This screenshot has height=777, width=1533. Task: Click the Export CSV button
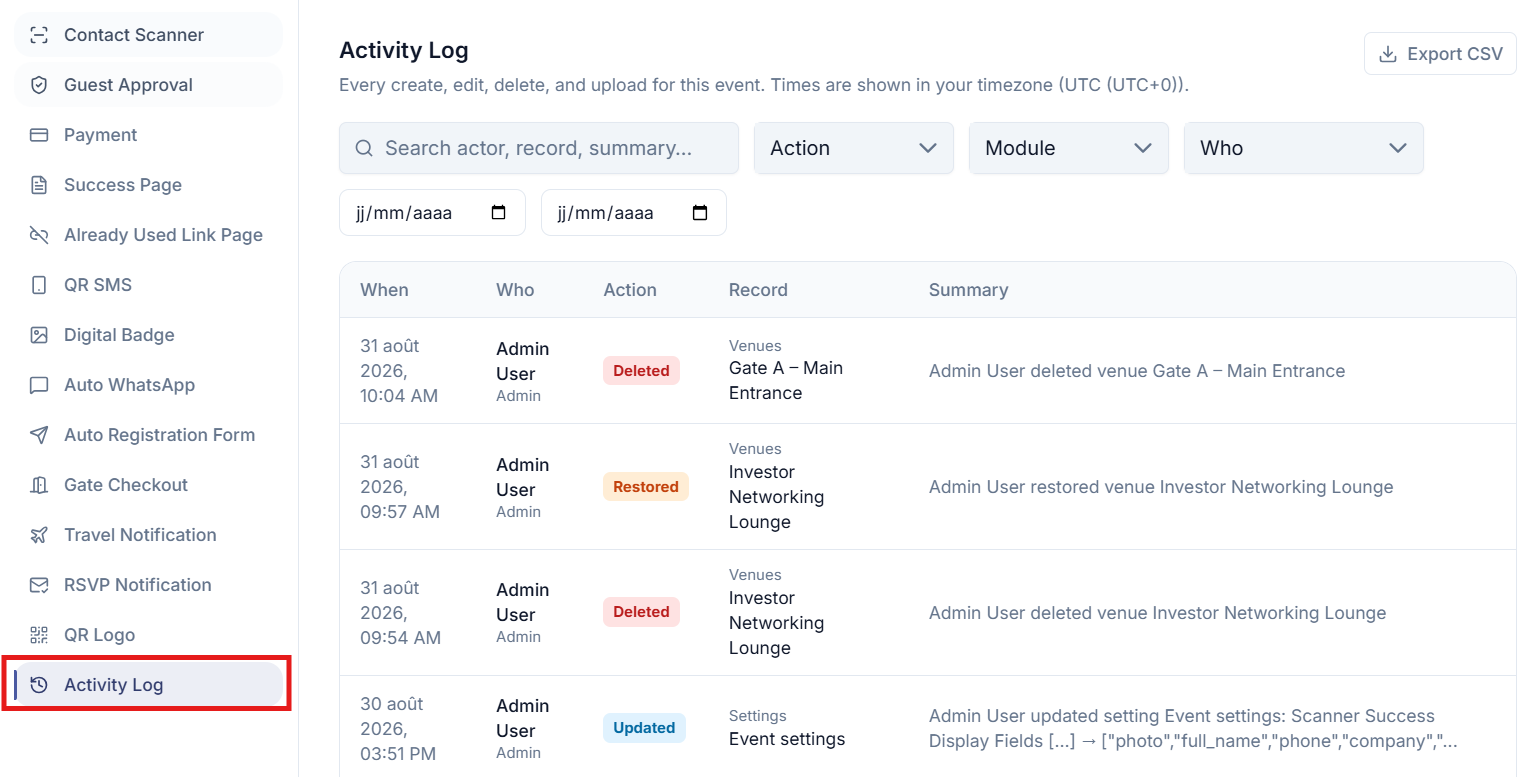point(1440,54)
